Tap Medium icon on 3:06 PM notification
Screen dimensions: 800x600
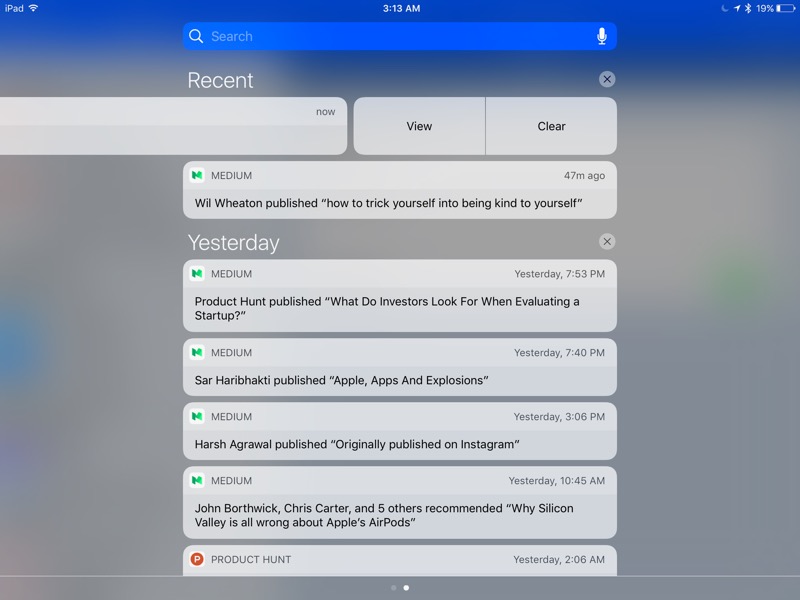197,417
